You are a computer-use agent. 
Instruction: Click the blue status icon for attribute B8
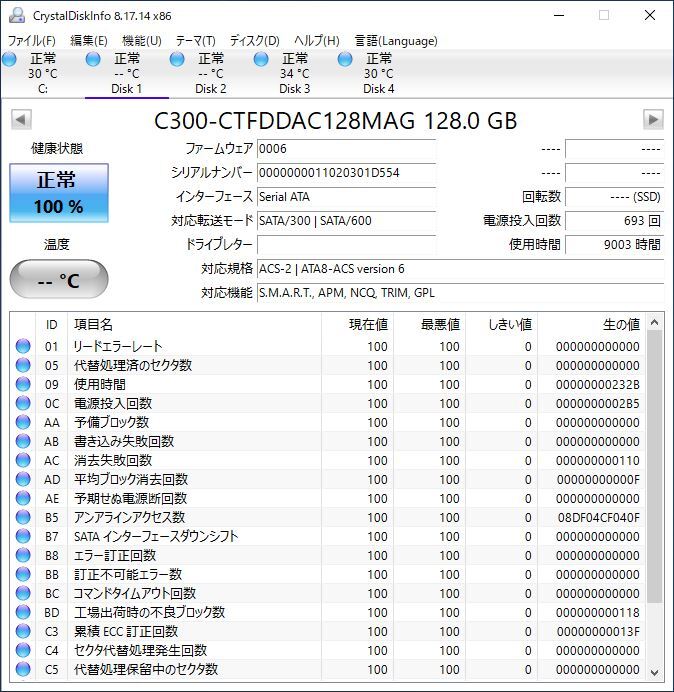click(x=23, y=555)
